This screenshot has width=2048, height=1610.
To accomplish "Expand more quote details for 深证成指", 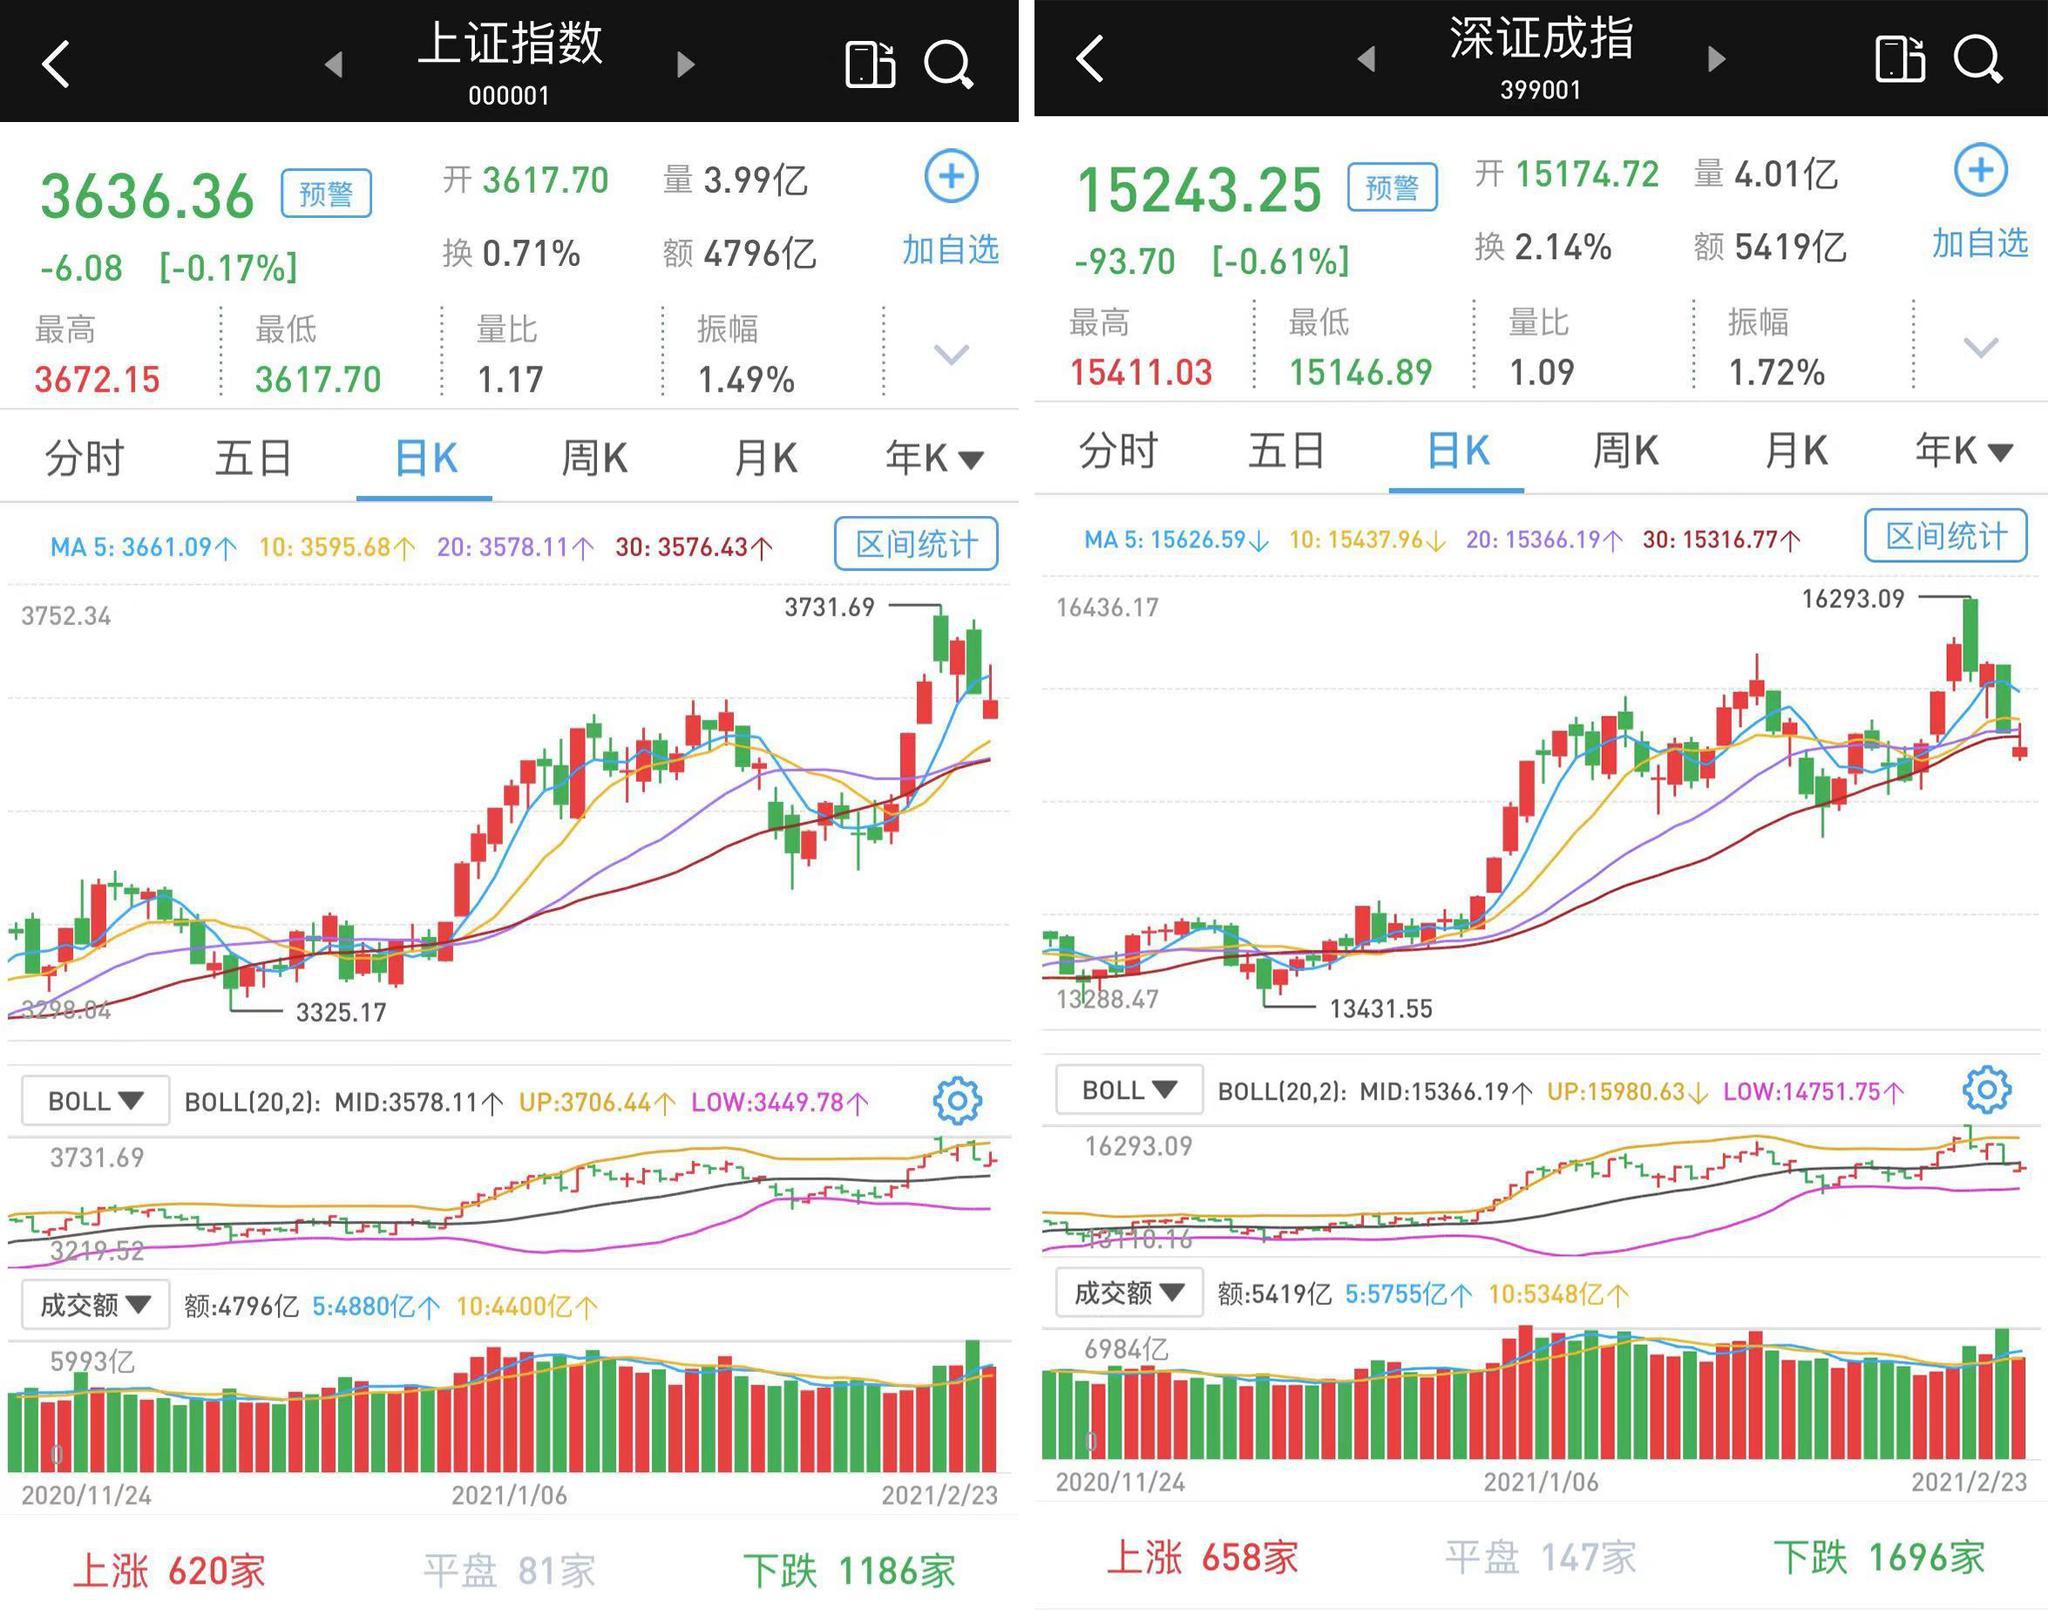I will 1981,347.
